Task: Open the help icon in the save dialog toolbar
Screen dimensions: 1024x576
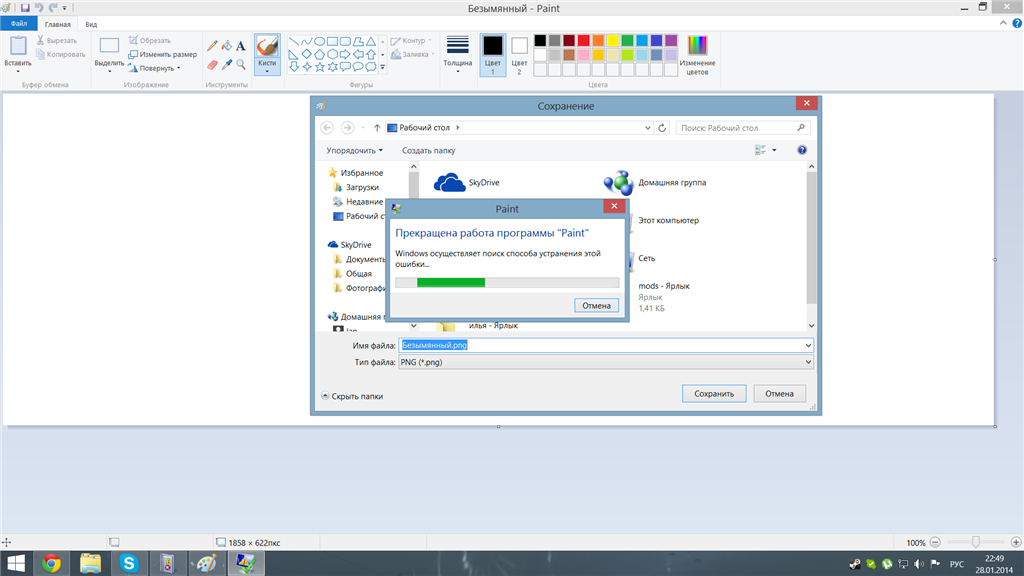Action: 802,150
